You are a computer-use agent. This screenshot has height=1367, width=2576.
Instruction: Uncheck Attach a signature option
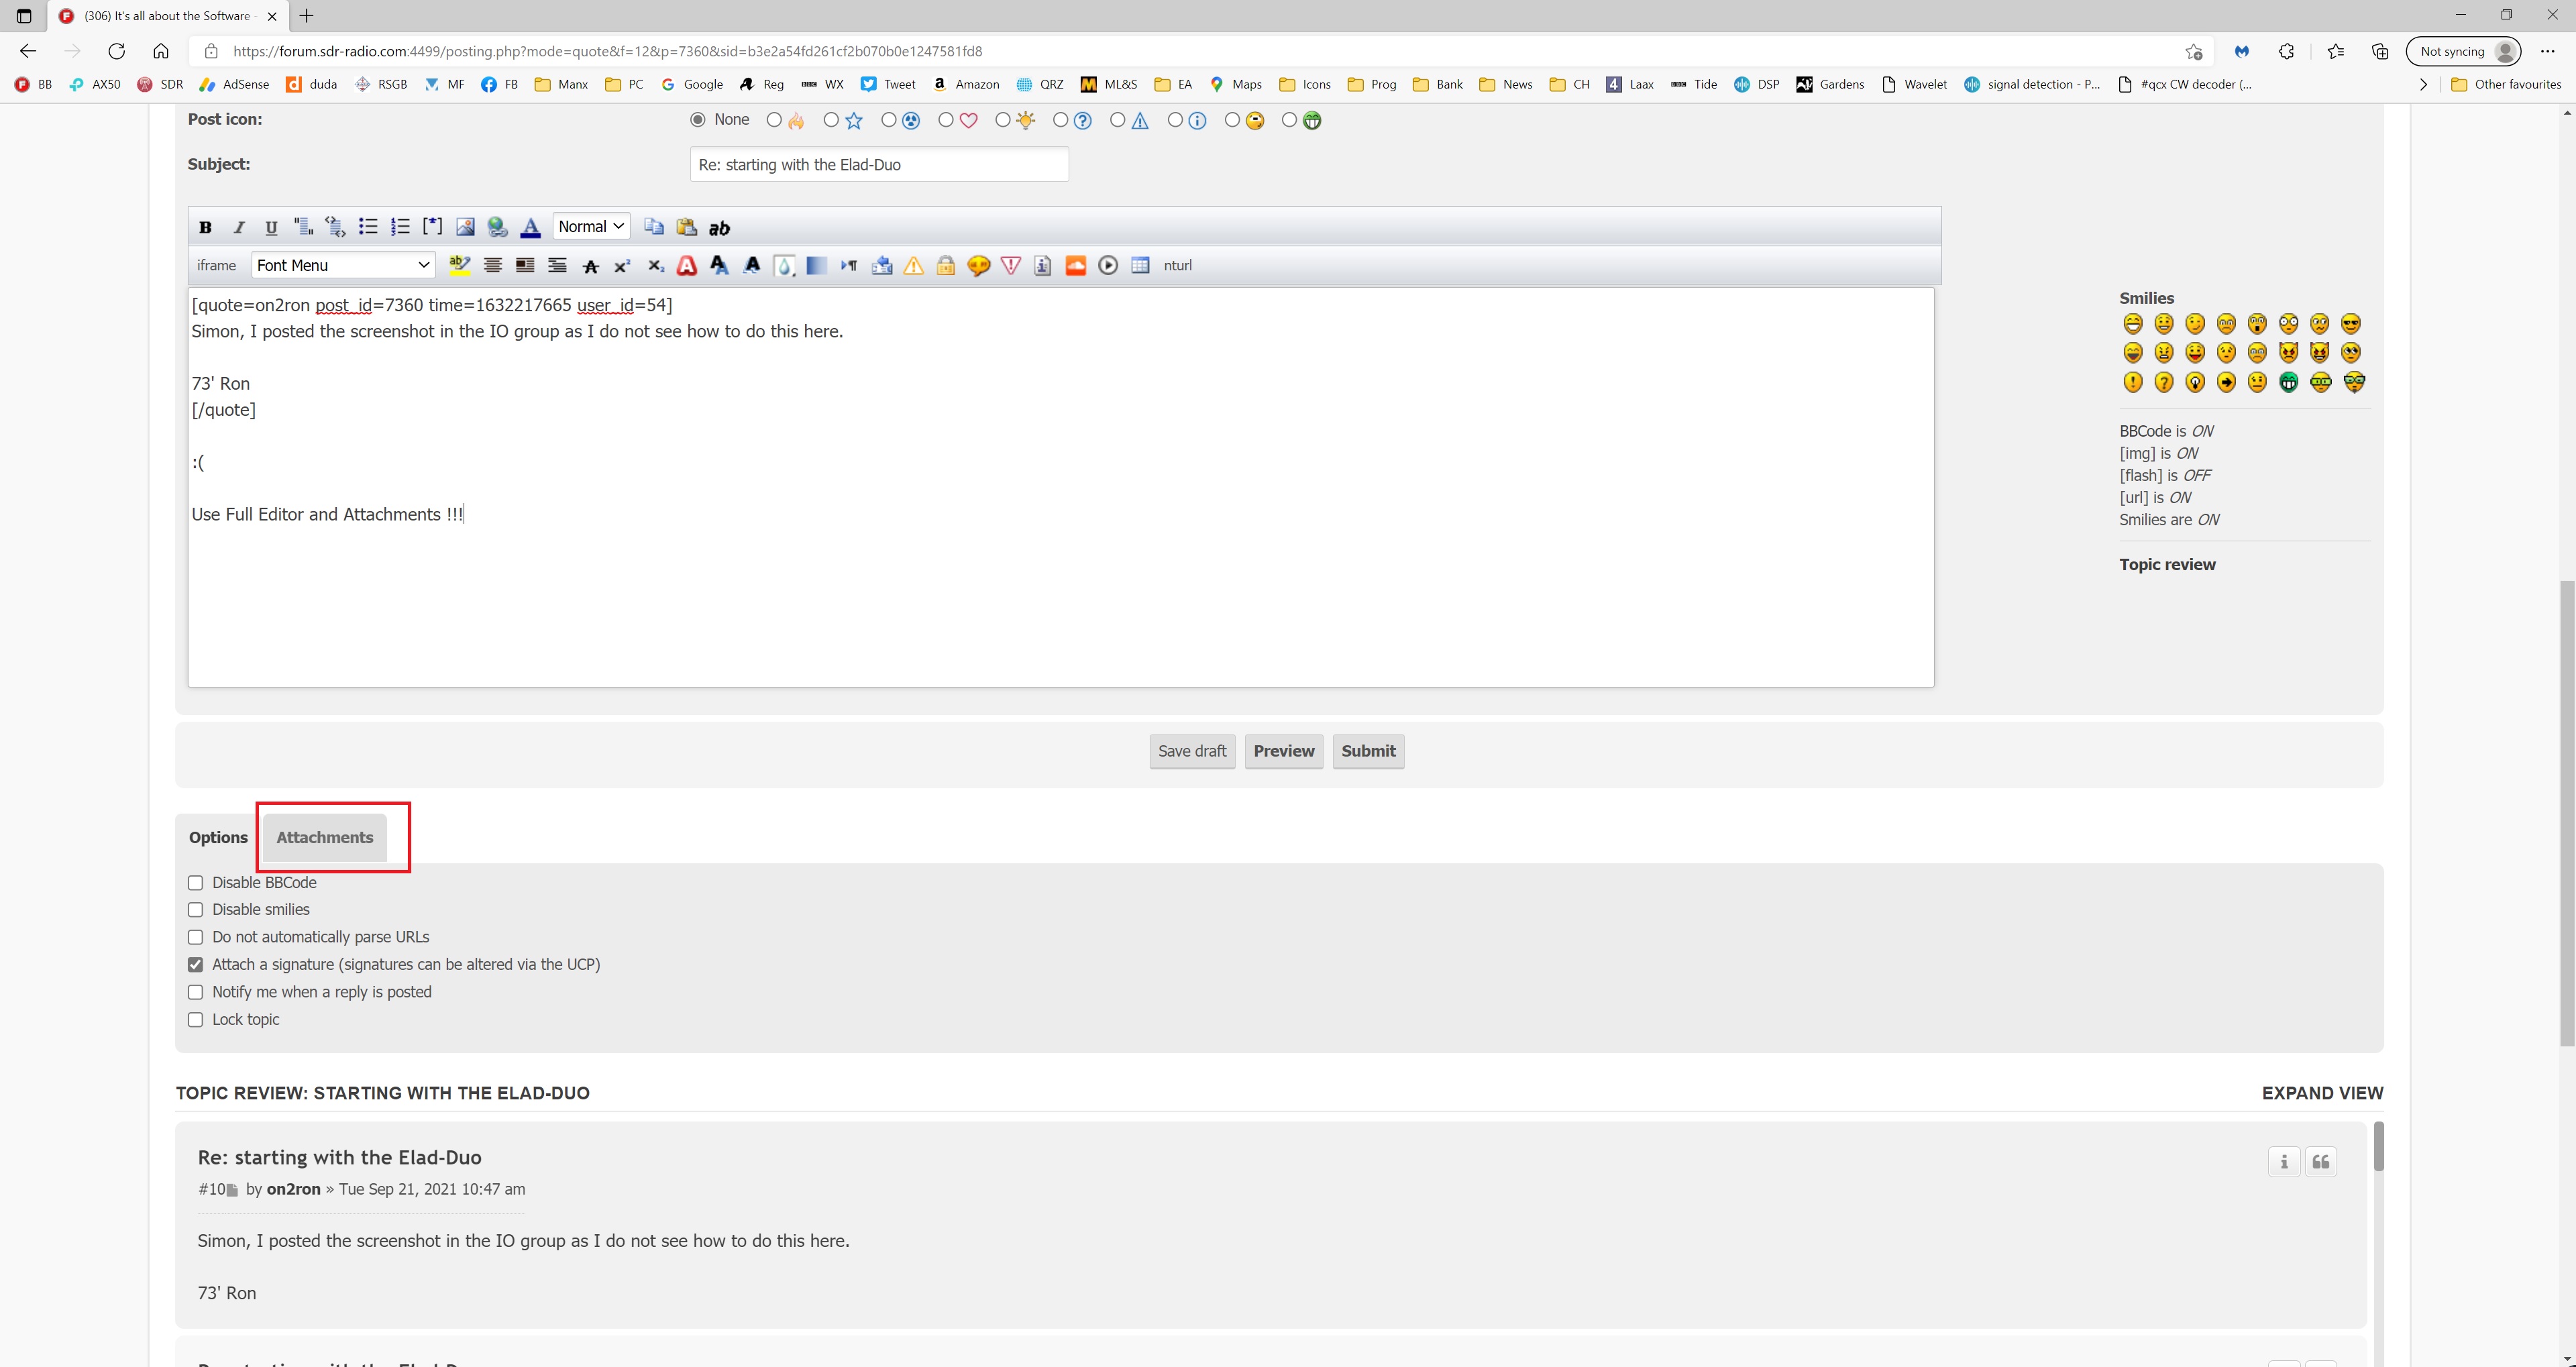pyautogui.click(x=196, y=965)
